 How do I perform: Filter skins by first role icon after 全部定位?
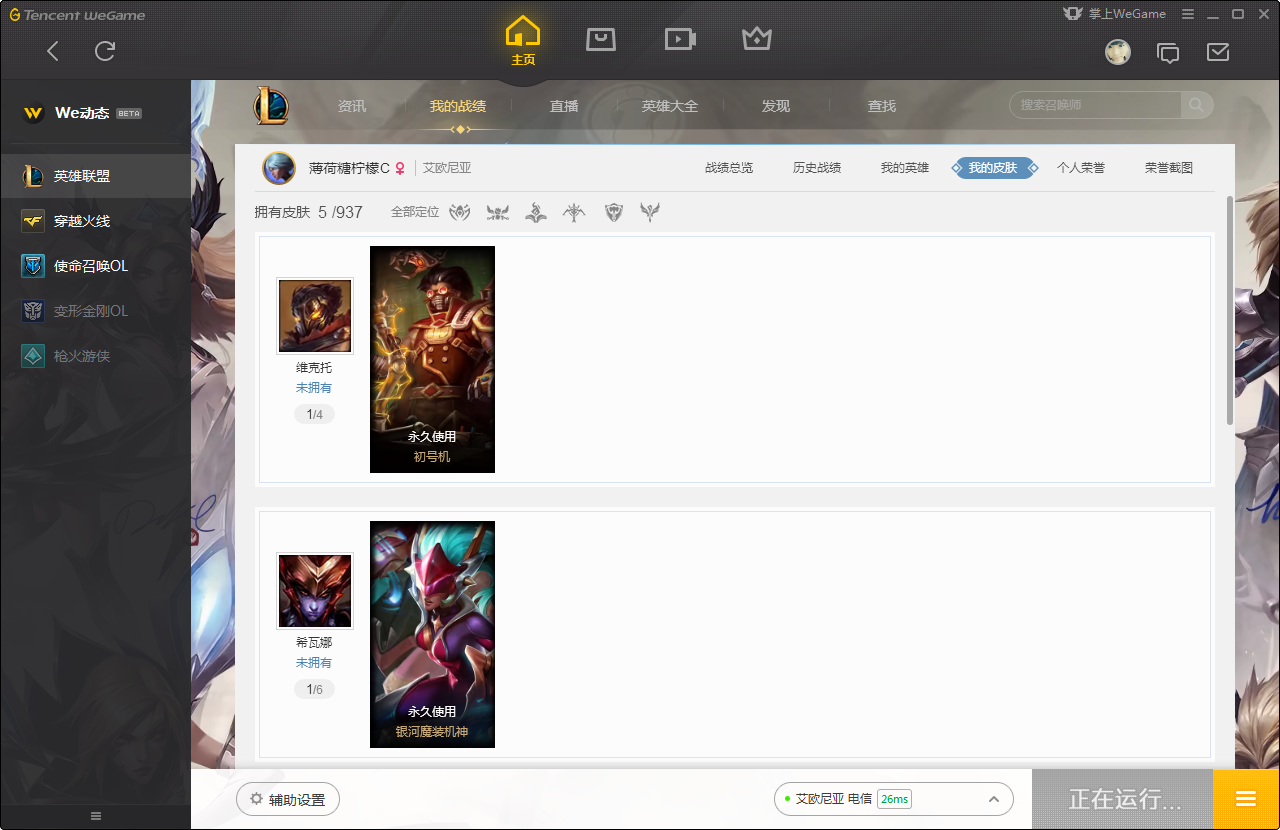coord(459,212)
